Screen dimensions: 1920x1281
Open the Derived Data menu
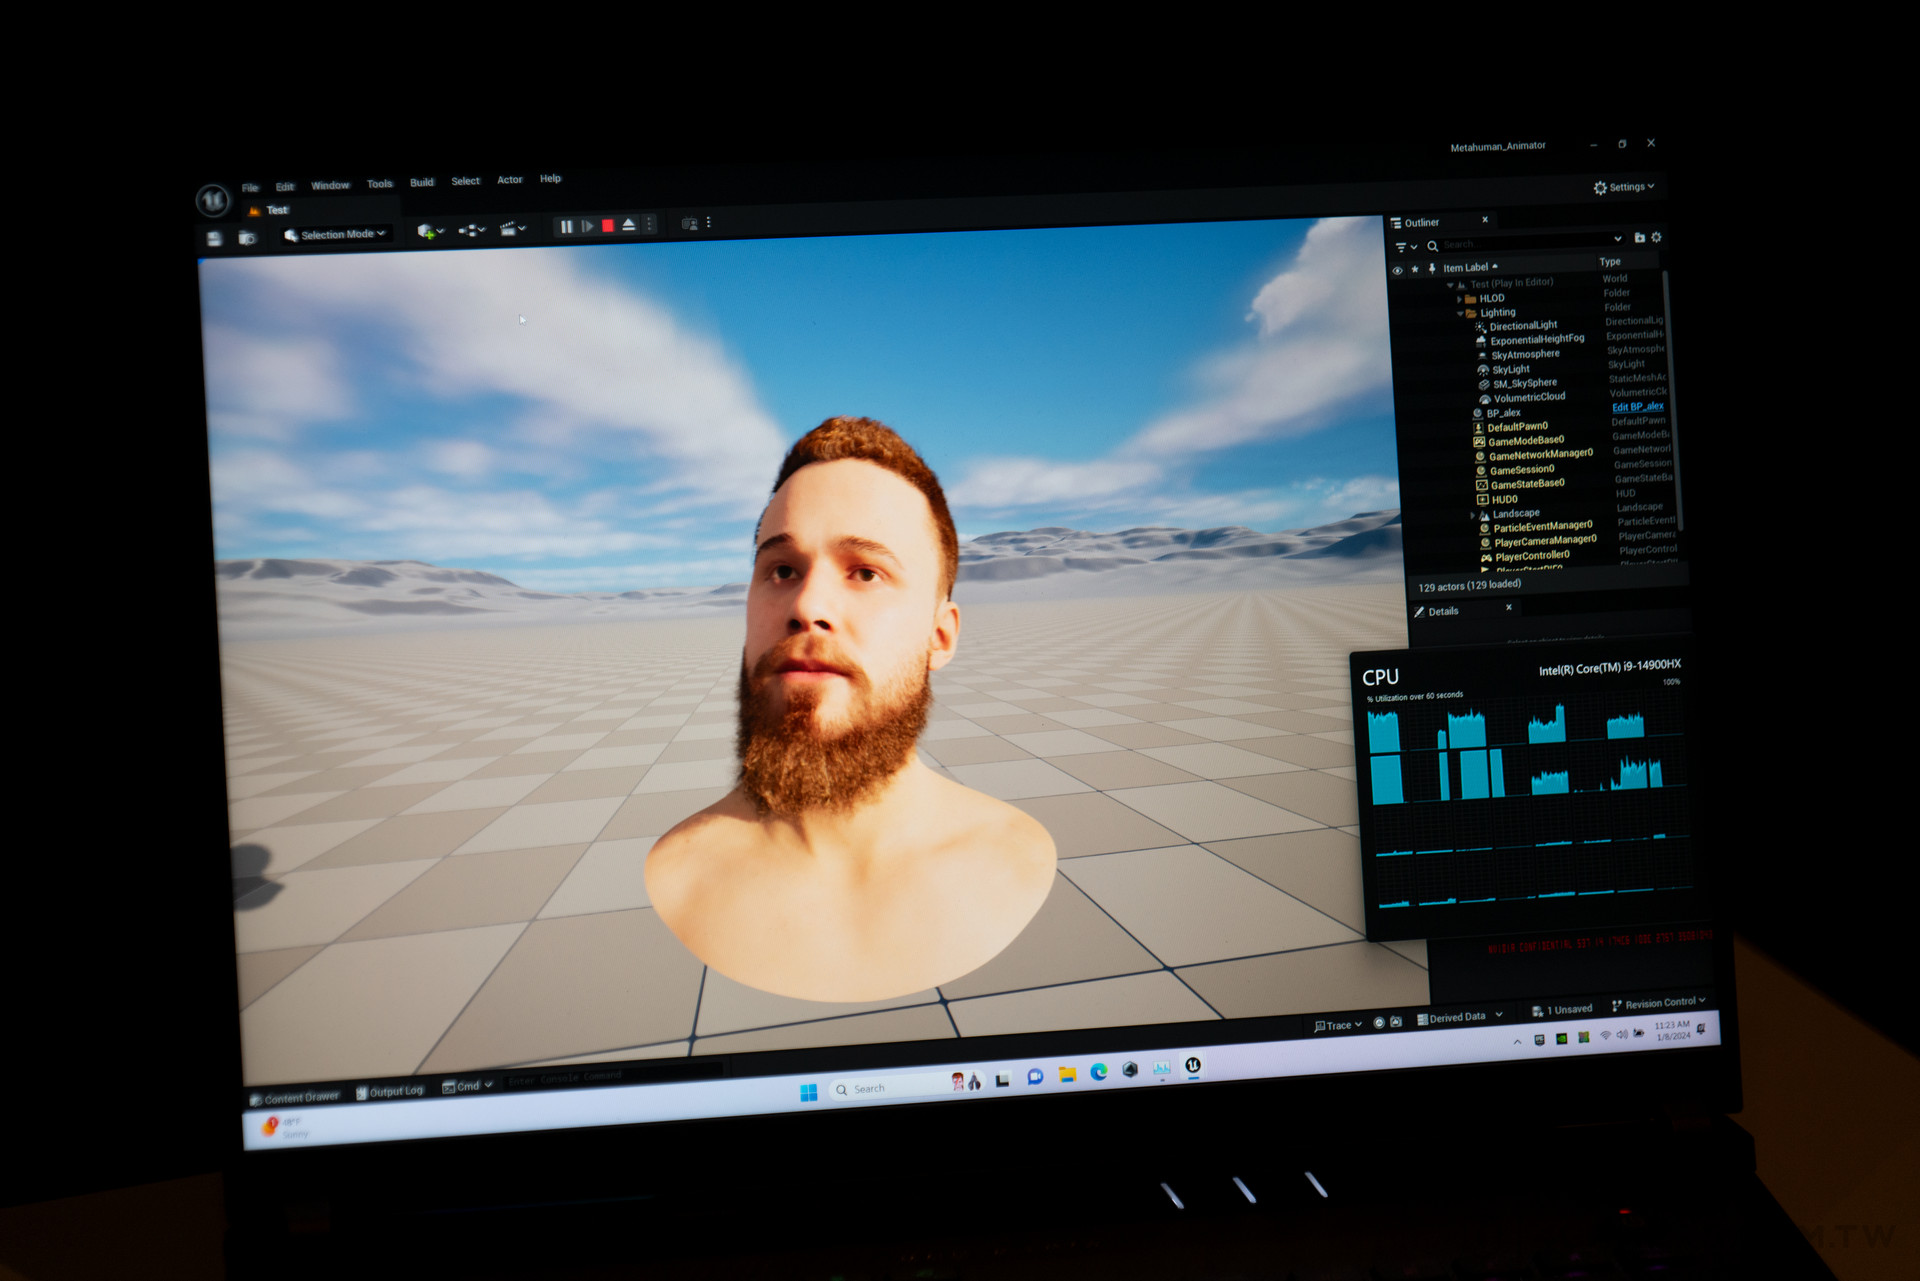(x=1460, y=1018)
